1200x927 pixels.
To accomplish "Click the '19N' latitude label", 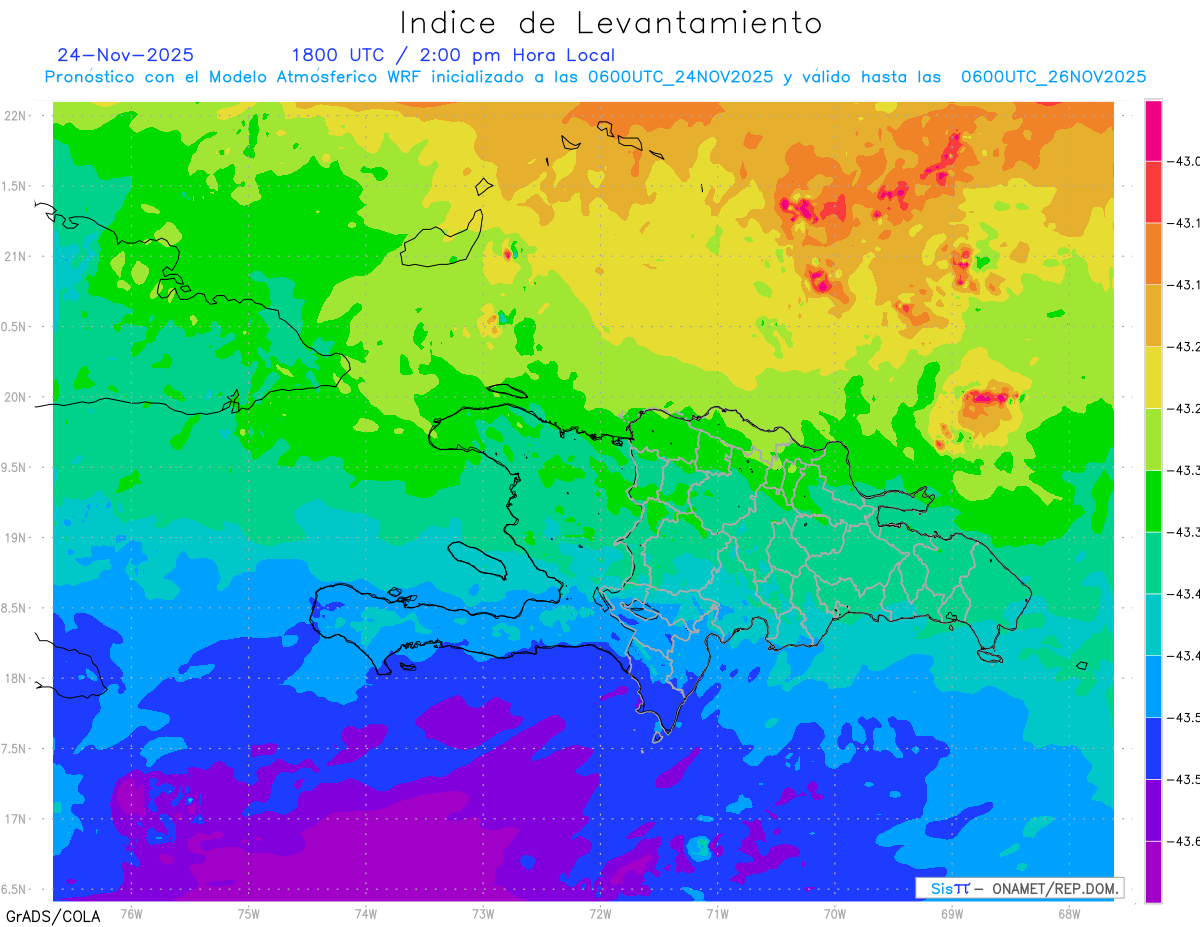I will [x=16, y=538].
